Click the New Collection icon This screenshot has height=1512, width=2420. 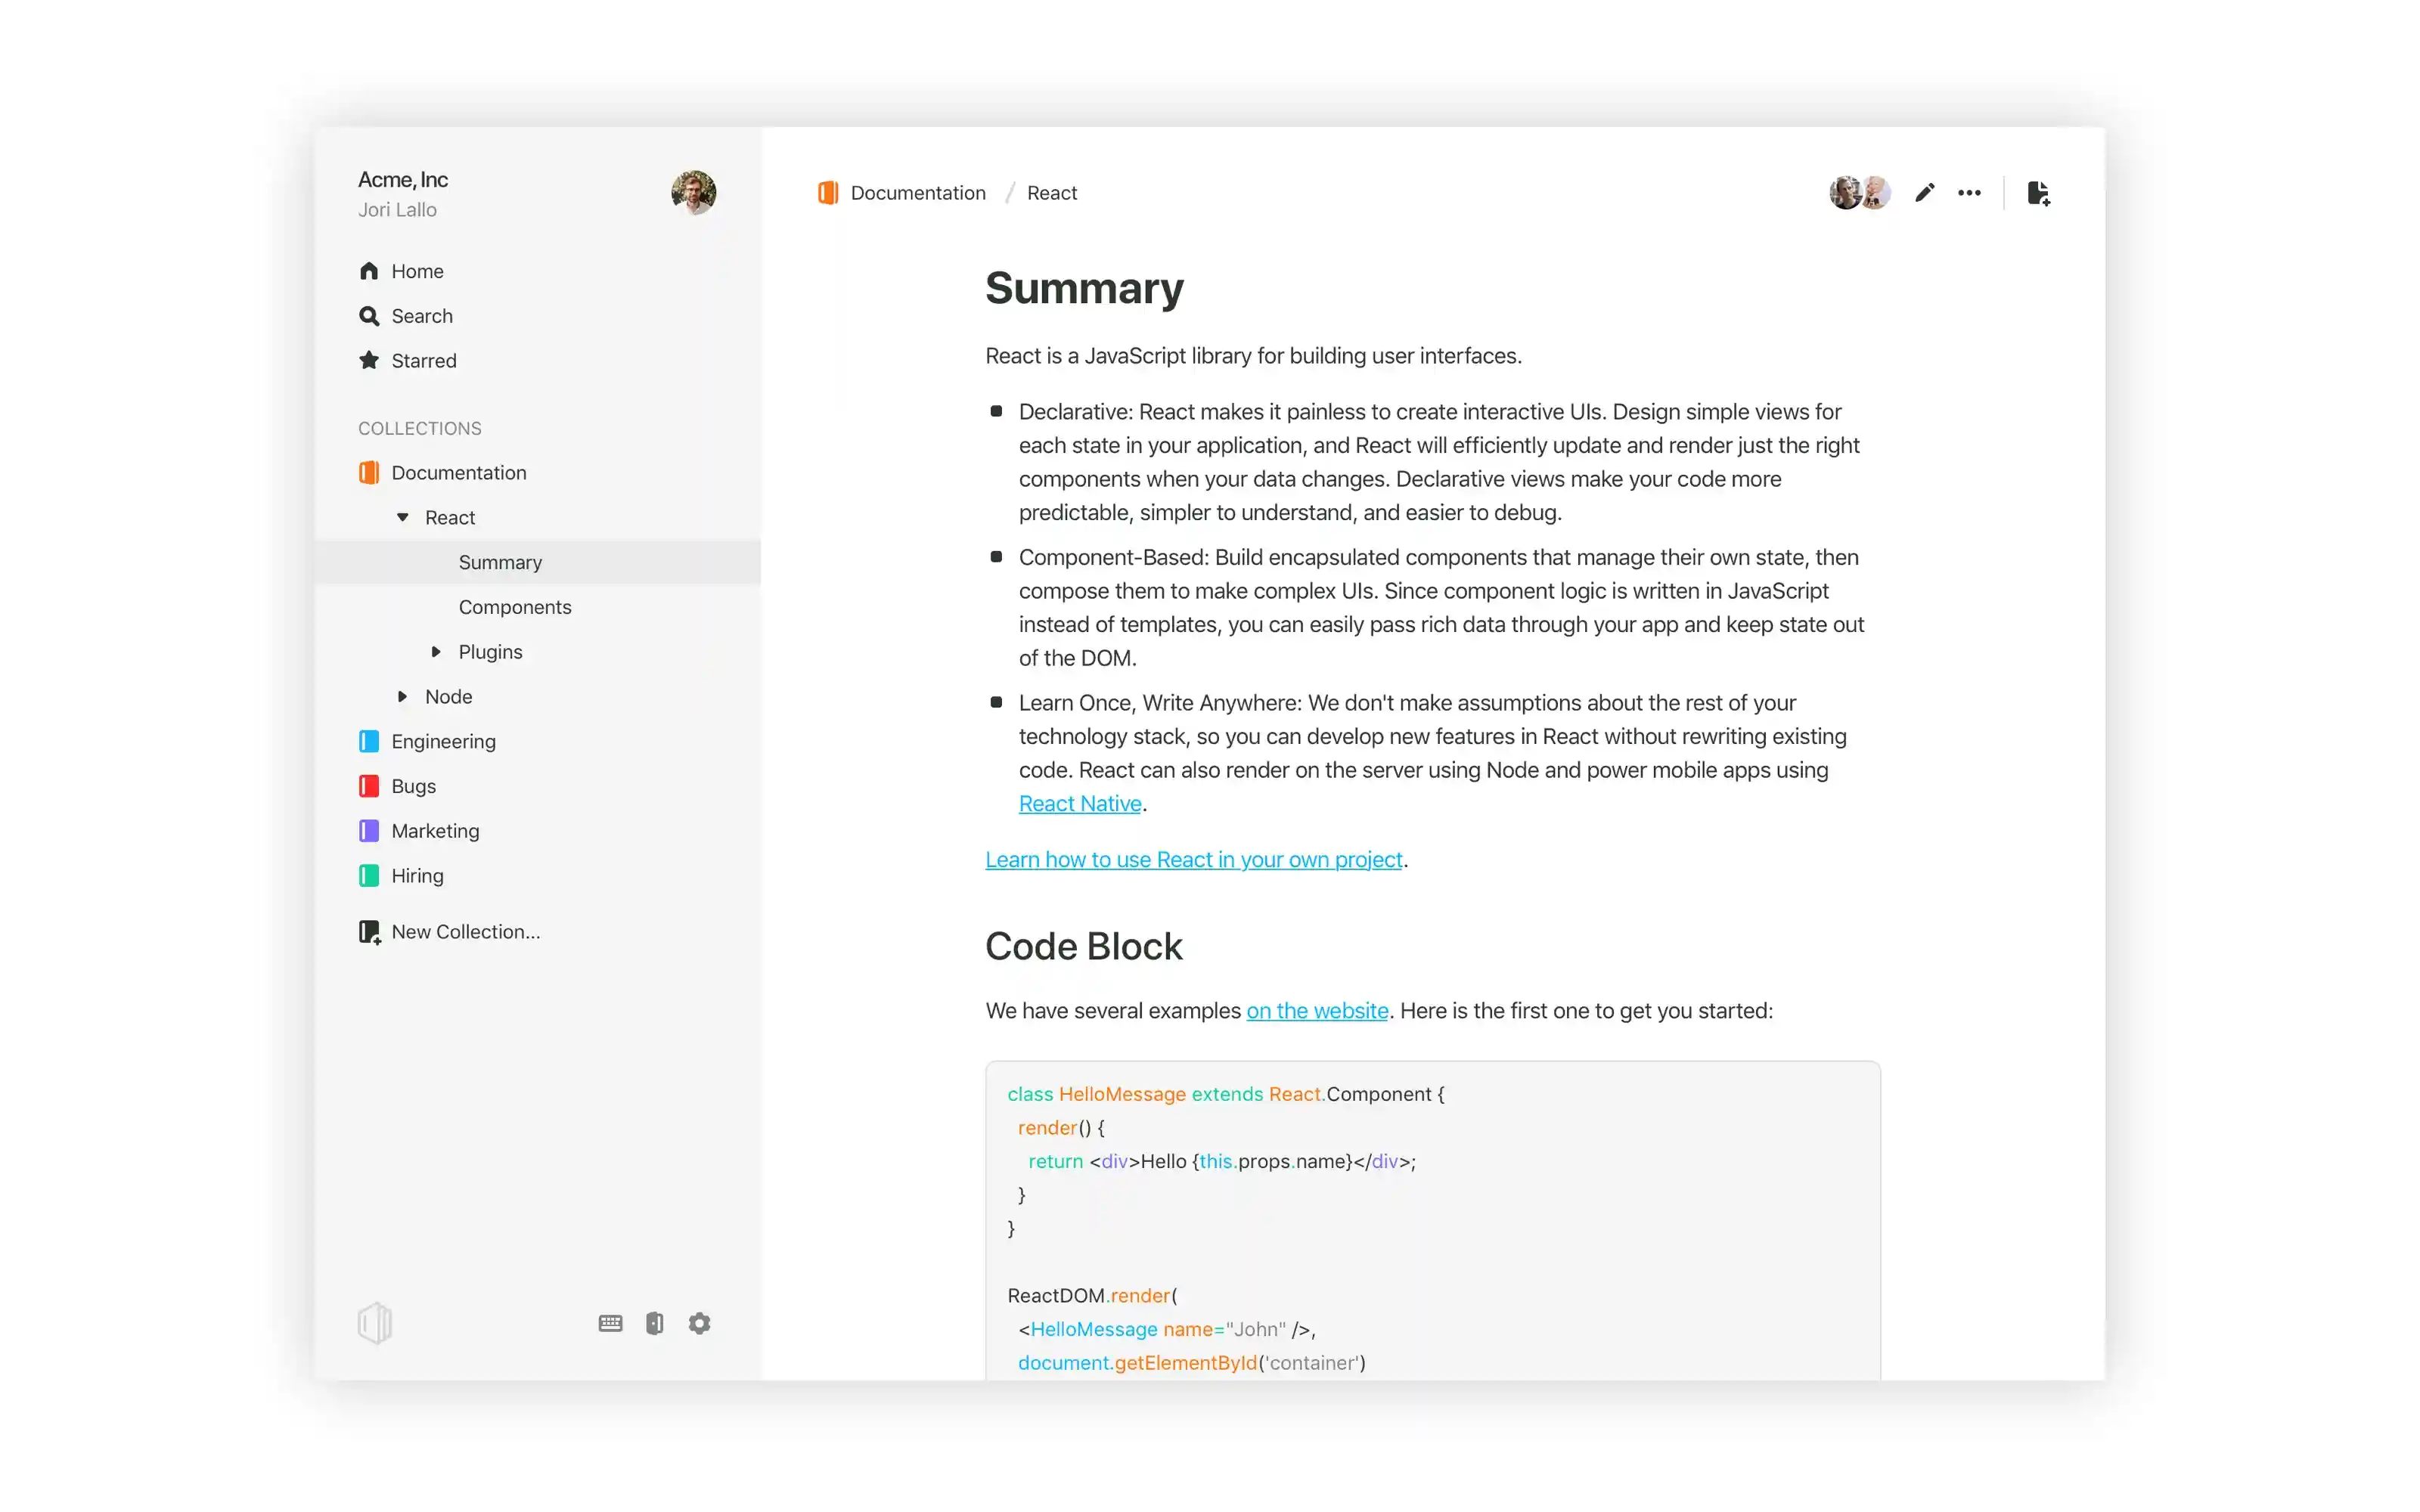[370, 932]
